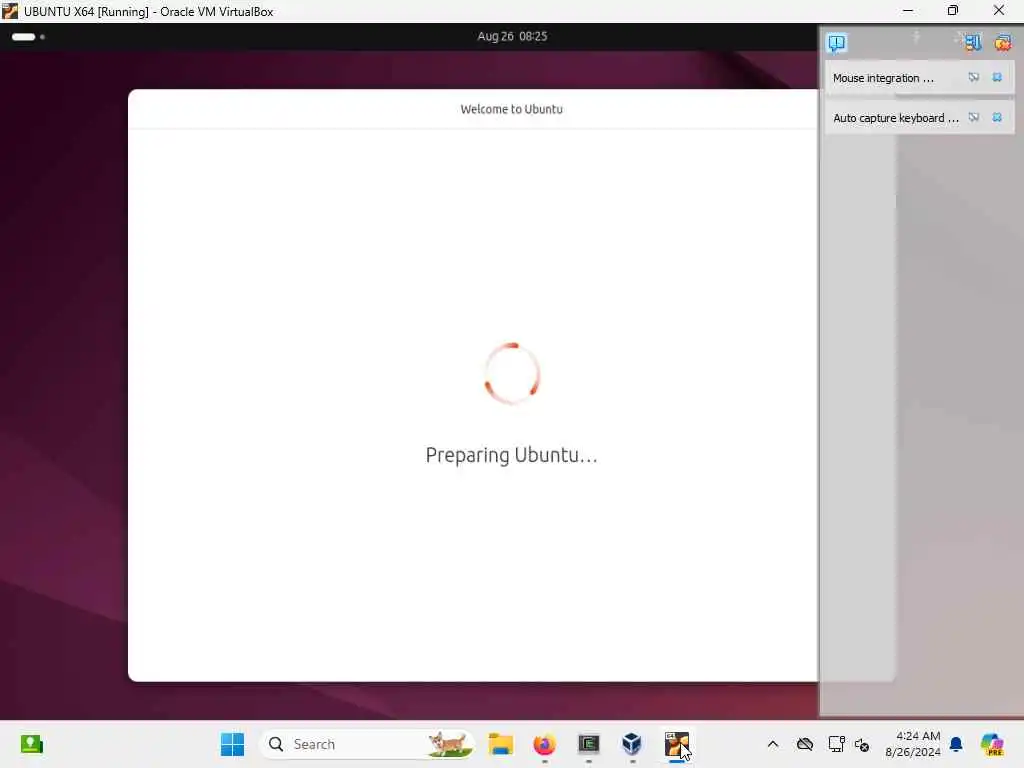Show hidden system tray icons chevron

point(773,744)
